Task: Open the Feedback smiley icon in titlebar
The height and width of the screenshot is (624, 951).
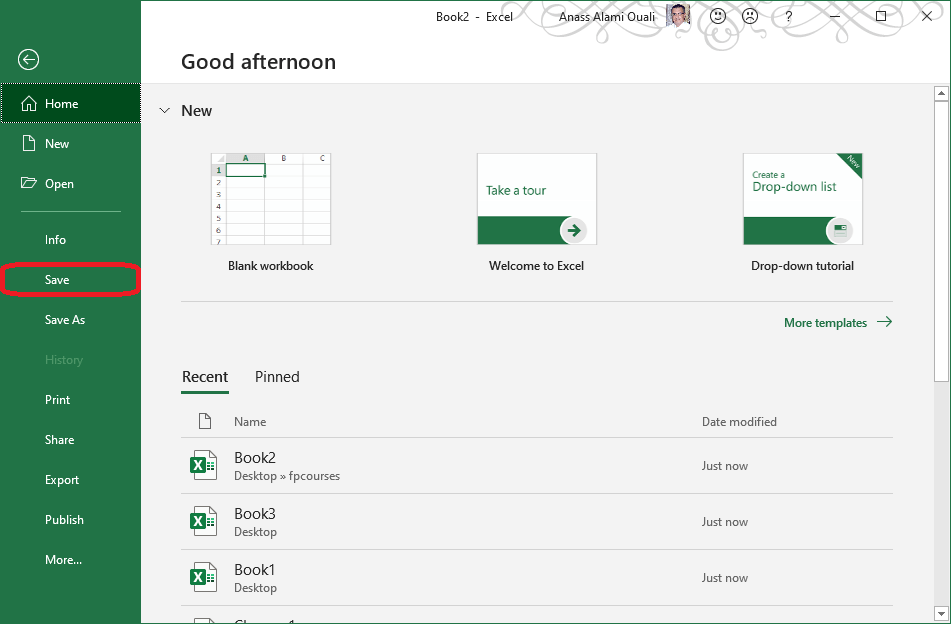Action: 717,16
